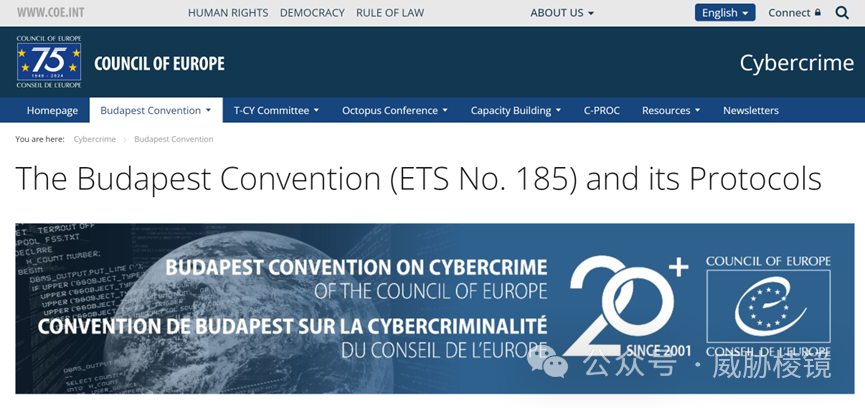This screenshot has width=865, height=408.
Task: Click the Council of Europe 75 logo
Action: (x=49, y=62)
